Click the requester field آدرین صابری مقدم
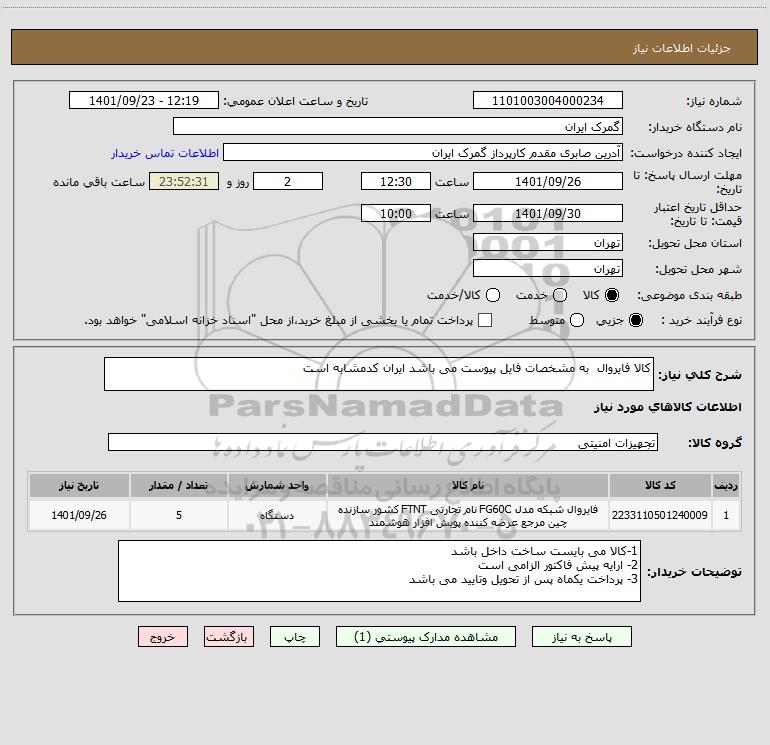 point(423,153)
